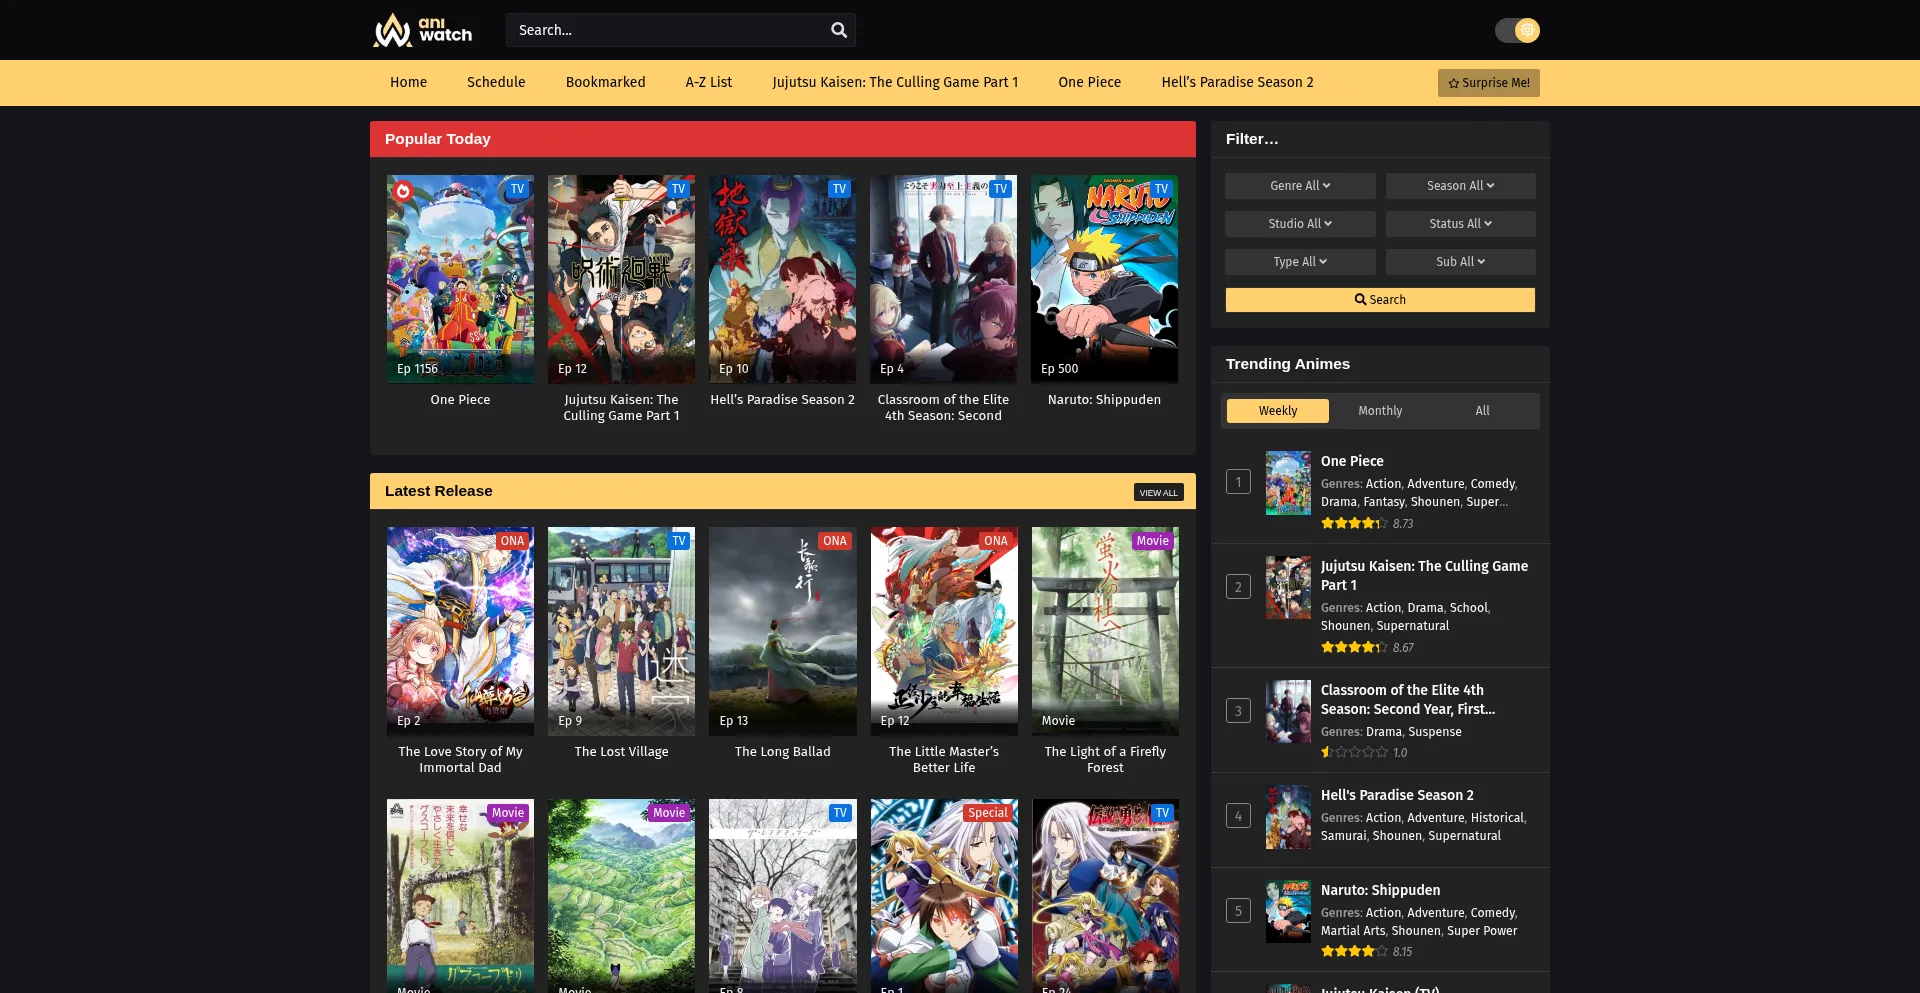1920x993 pixels.
Task: Click One Piece trending small thumbnail
Action: tap(1288, 483)
